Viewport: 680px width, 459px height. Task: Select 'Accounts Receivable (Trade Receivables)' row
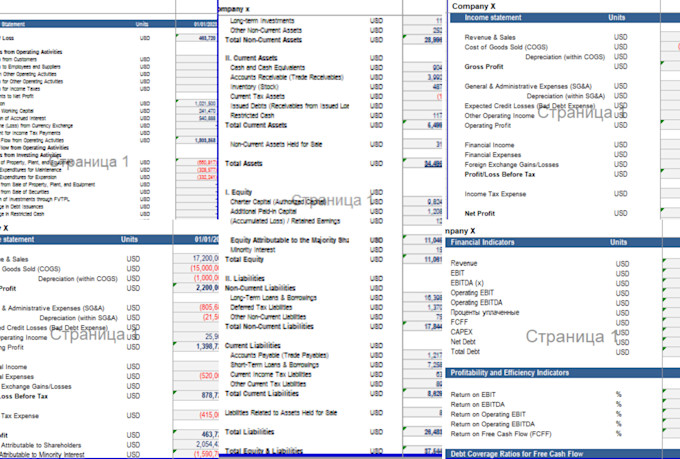(287, 77)
